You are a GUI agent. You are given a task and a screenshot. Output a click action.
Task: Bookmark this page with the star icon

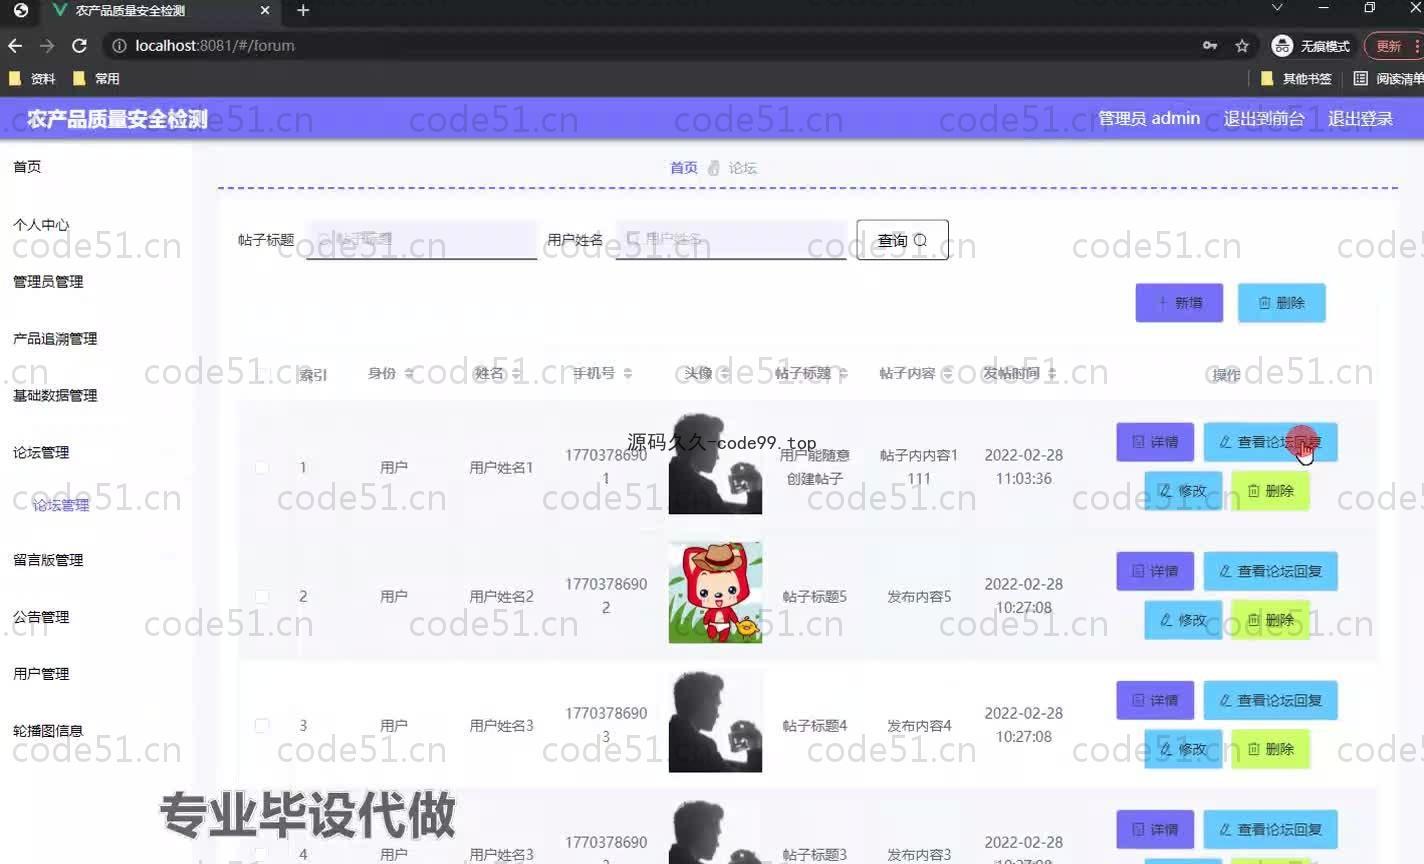pos(1242,46)
